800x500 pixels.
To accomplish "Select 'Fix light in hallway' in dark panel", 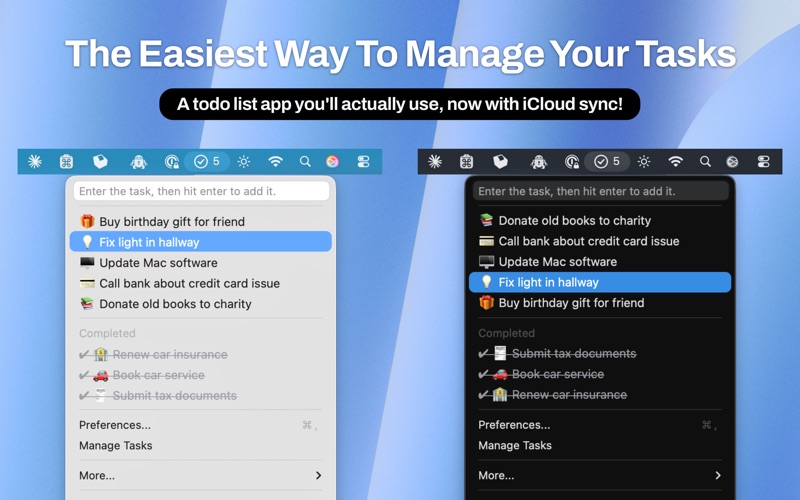I will pyautogui.click(x=600, y=282).
